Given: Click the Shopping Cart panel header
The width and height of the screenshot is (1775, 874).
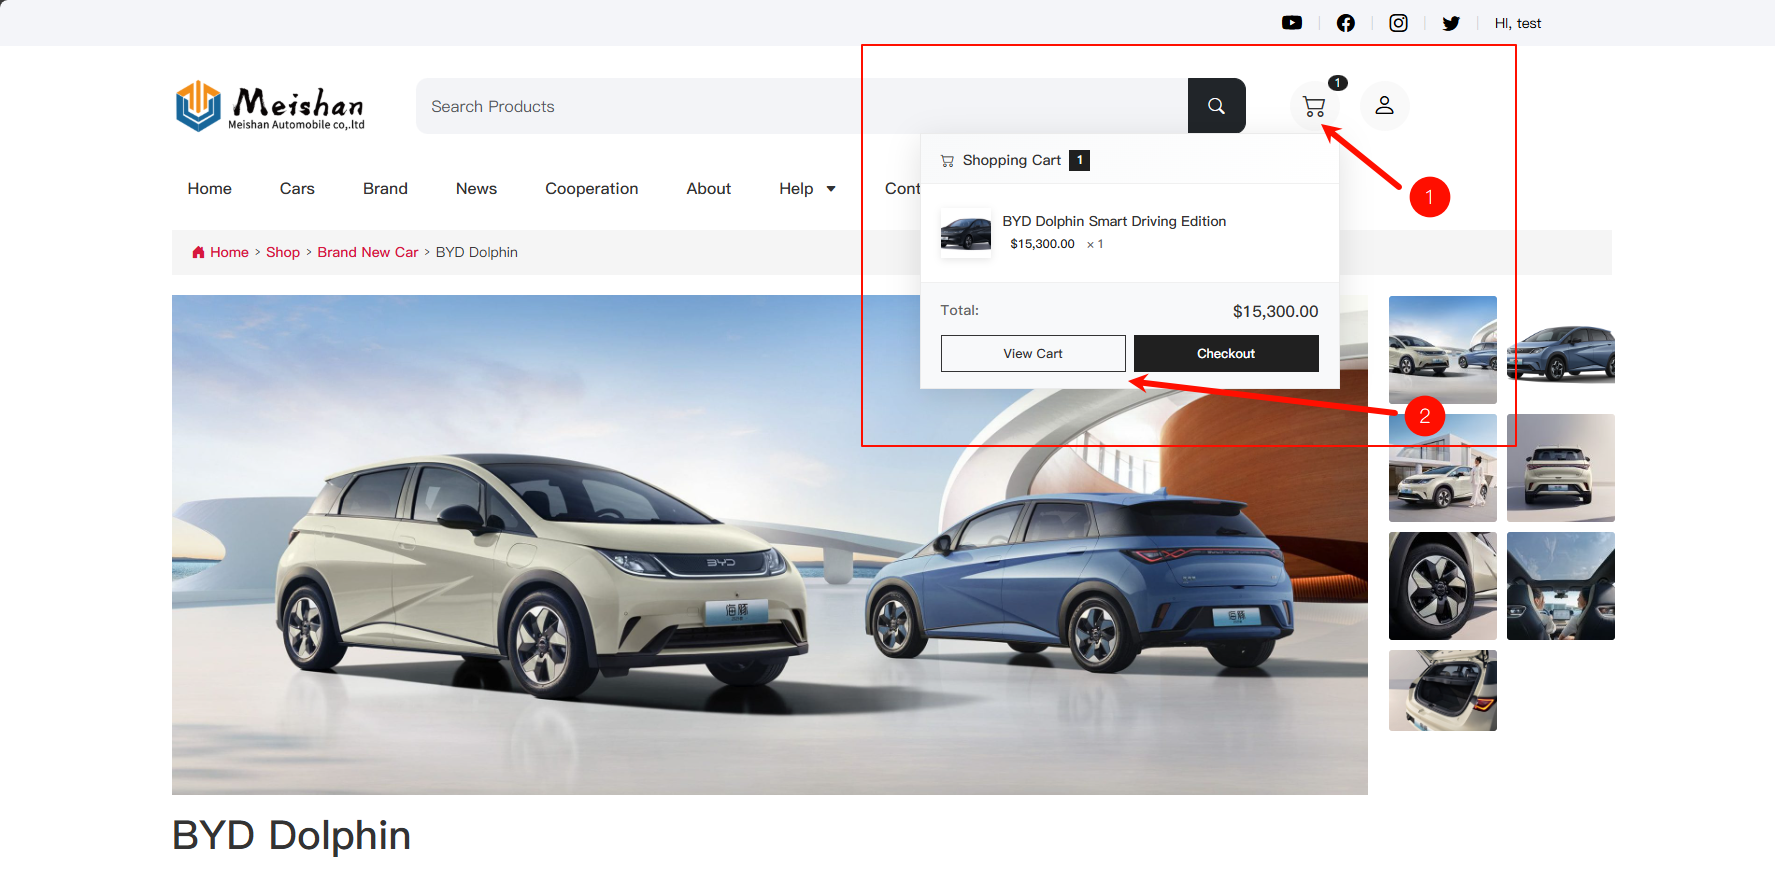Looking at the screenshot, I should click(x=1130, y=160).
